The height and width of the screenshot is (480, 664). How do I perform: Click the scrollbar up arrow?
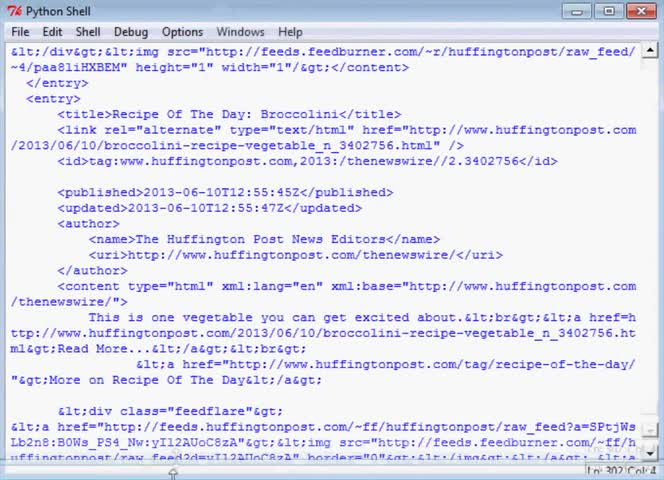650,50
